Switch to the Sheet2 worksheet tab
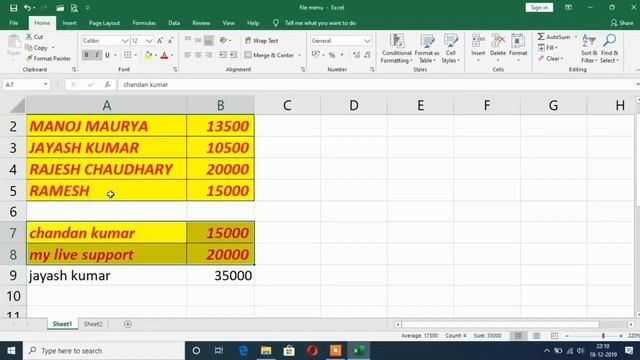640x360 pixels. click(x=93, y=324)
